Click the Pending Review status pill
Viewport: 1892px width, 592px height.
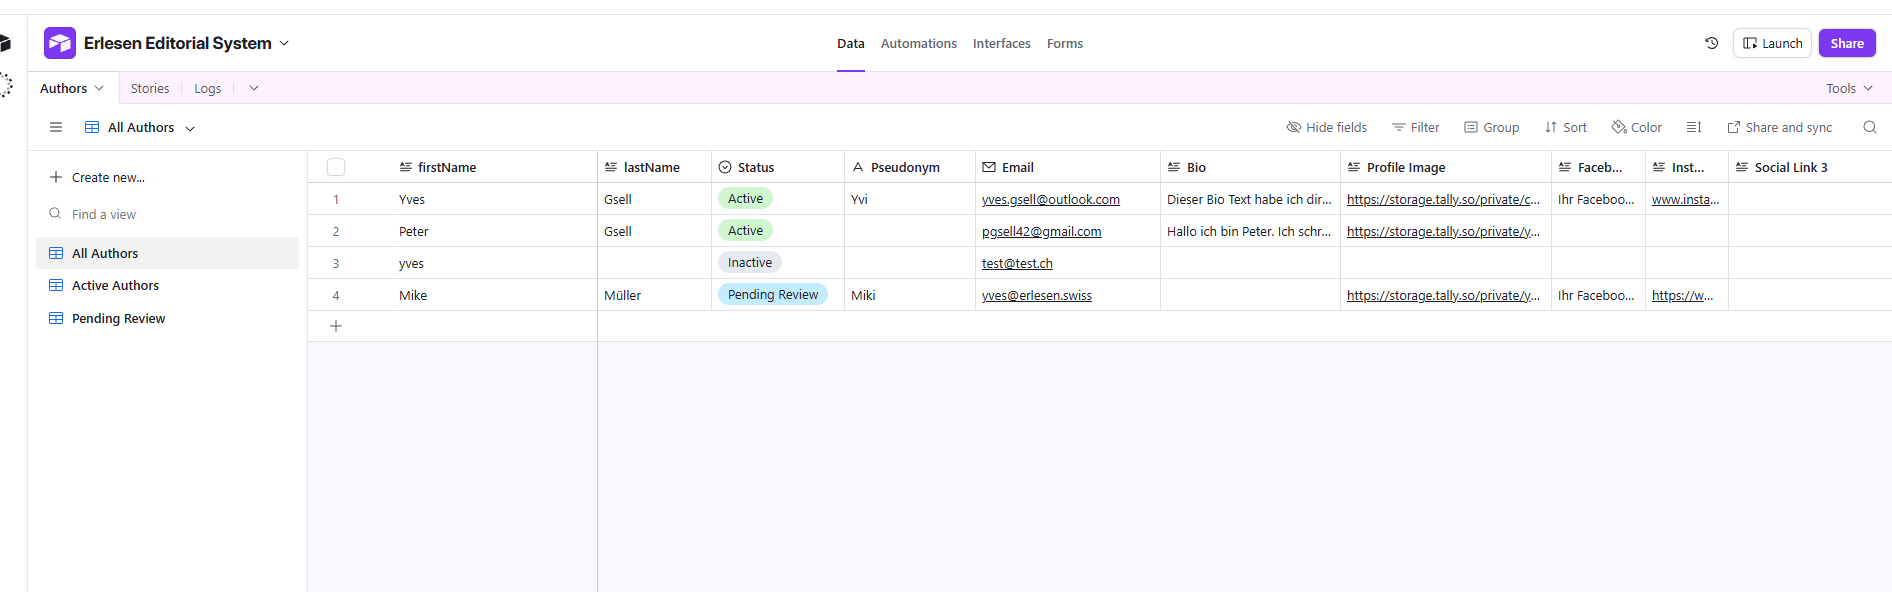click(772, 295)
